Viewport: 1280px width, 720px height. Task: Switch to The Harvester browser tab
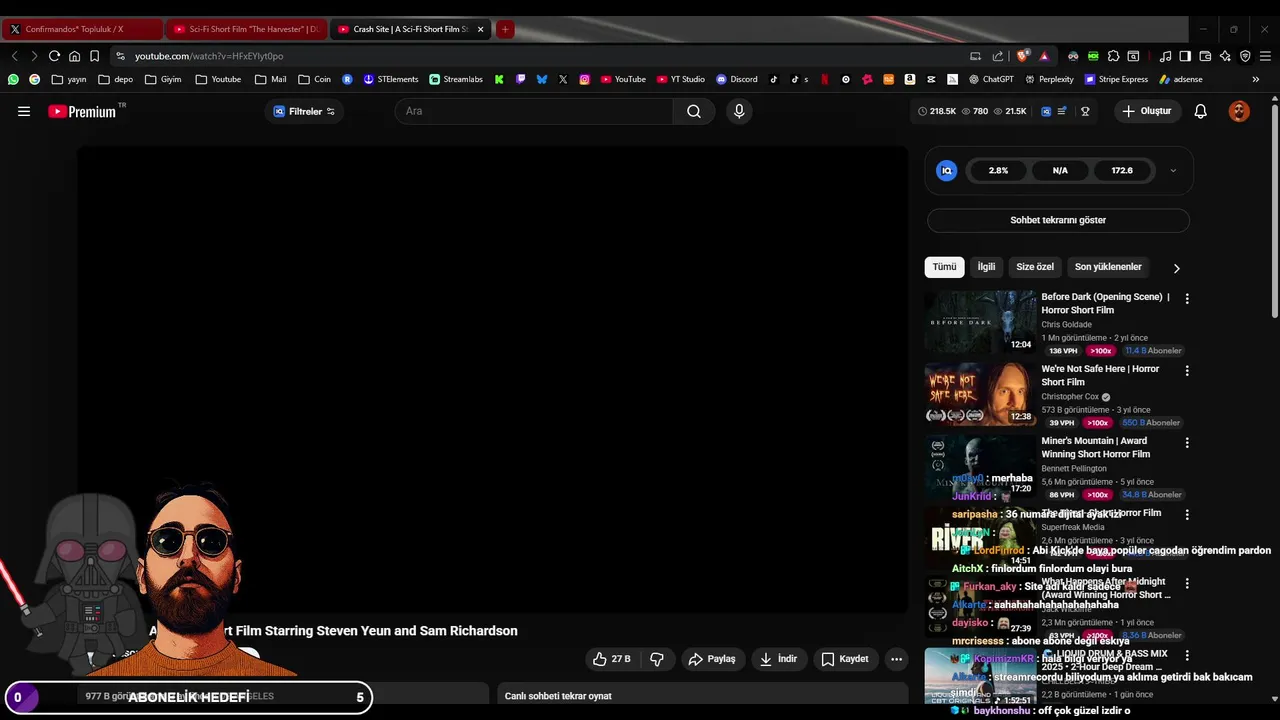247,29
